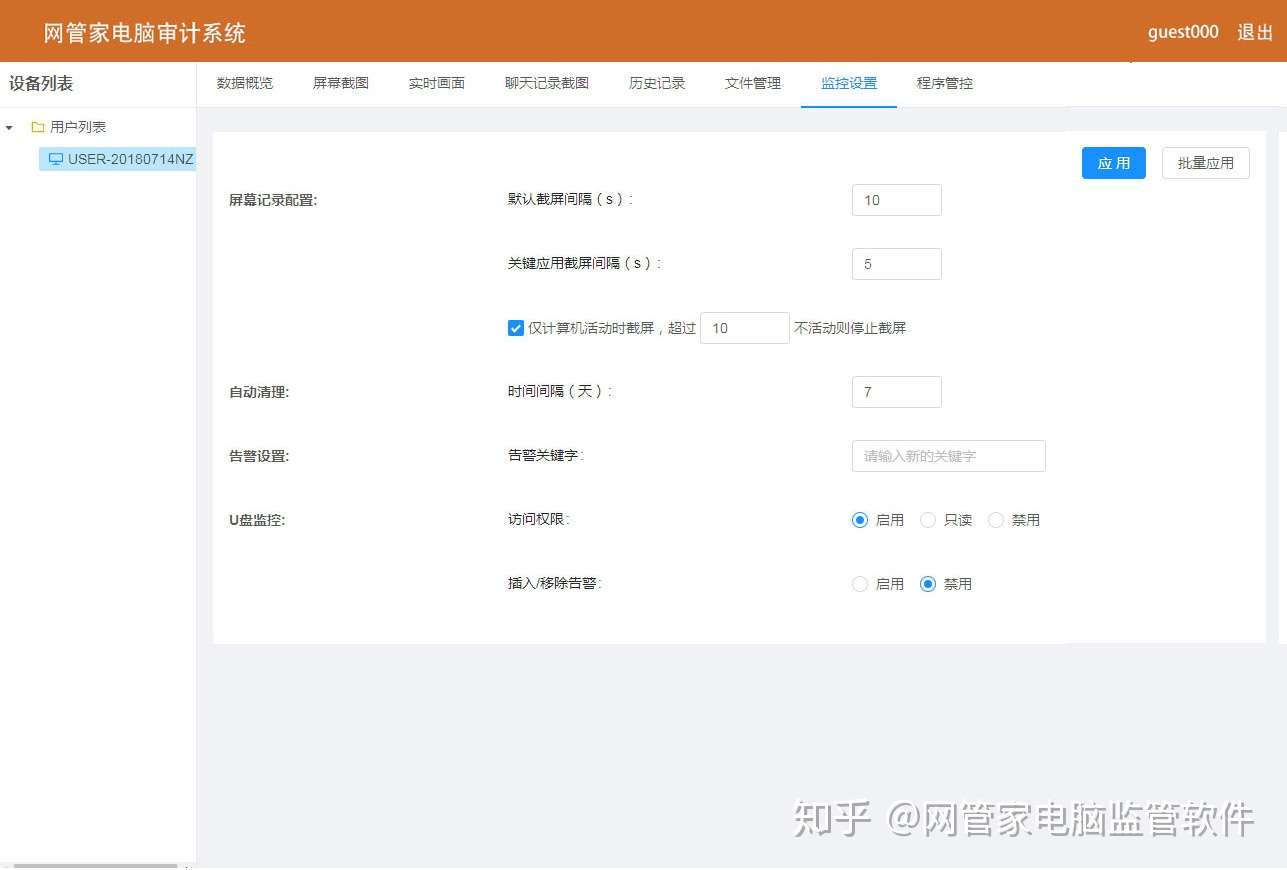
Task: Click the 时间间隔（天） input field
Action: (897, 392)
